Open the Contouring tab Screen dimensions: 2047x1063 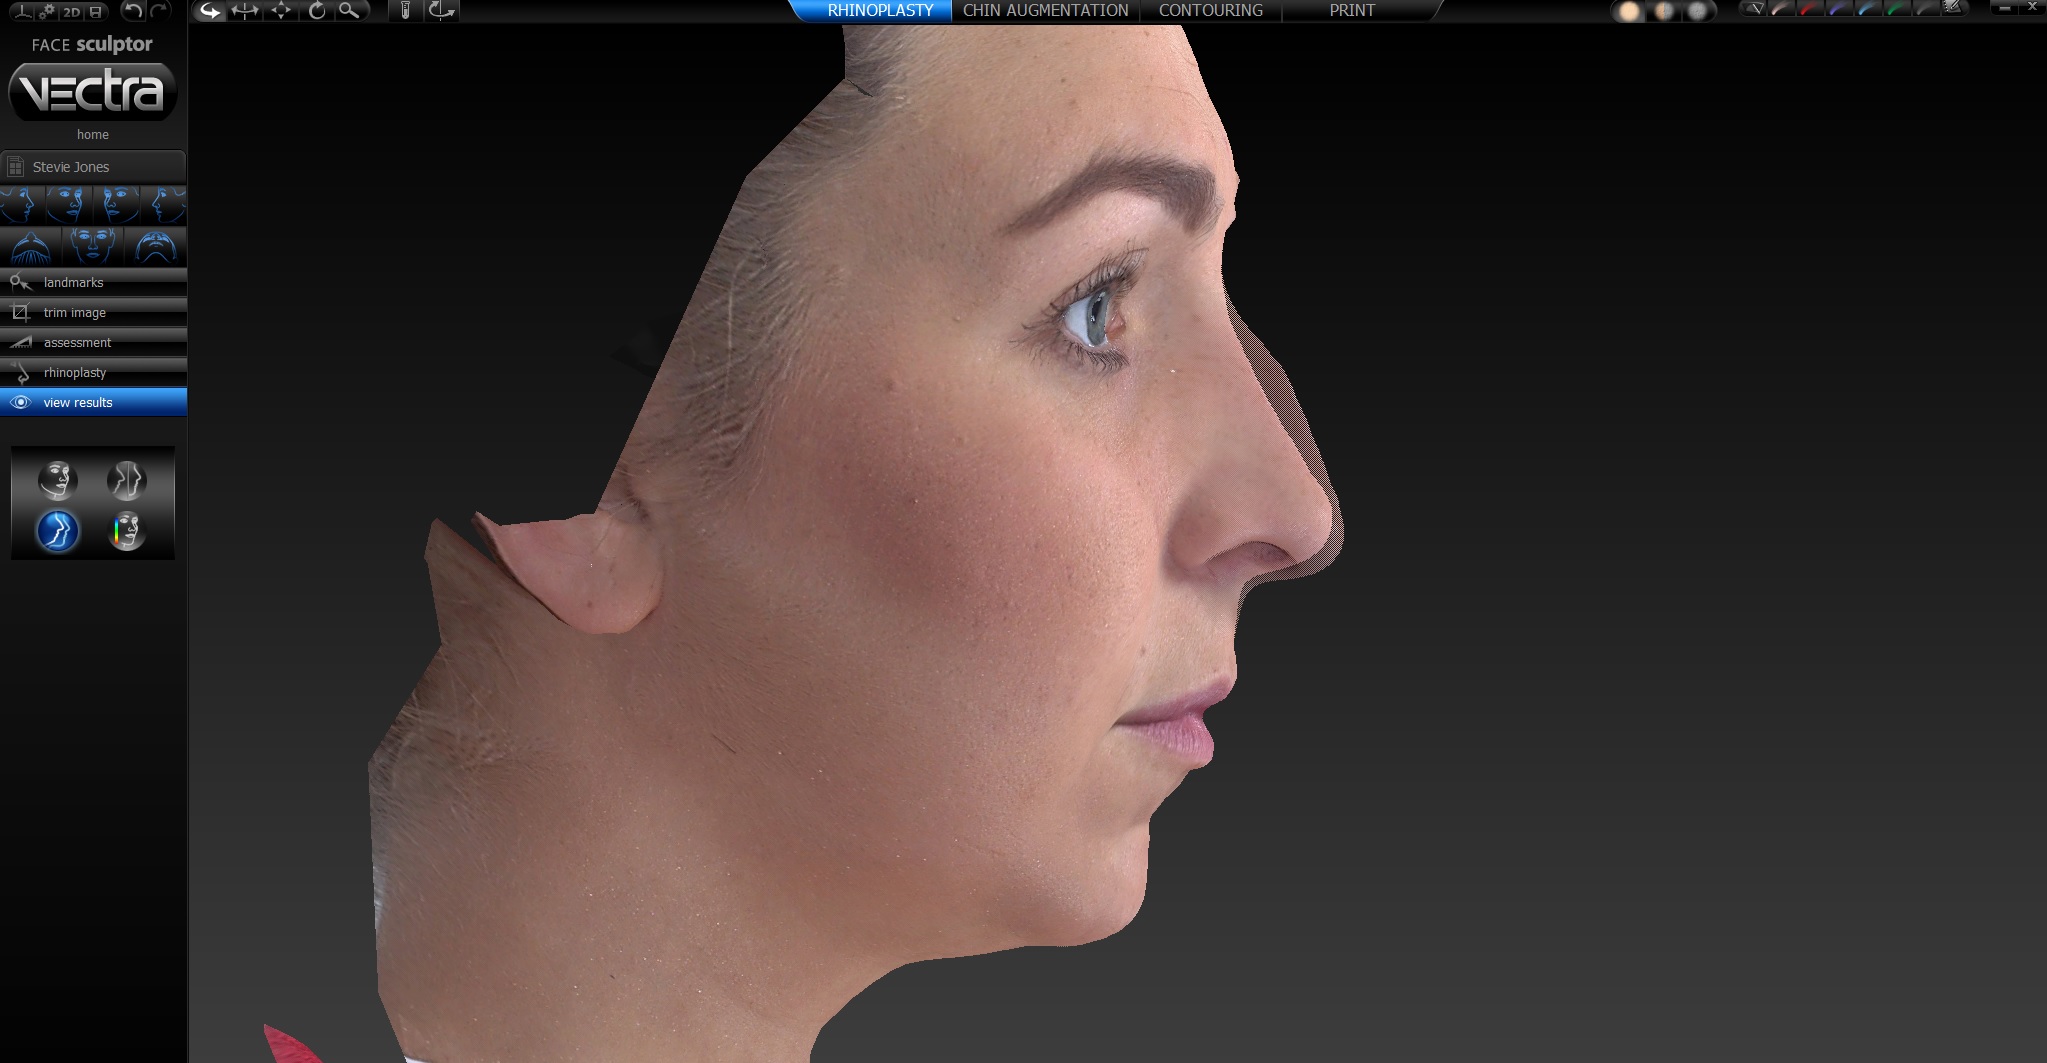click(x=1210, y=11)
